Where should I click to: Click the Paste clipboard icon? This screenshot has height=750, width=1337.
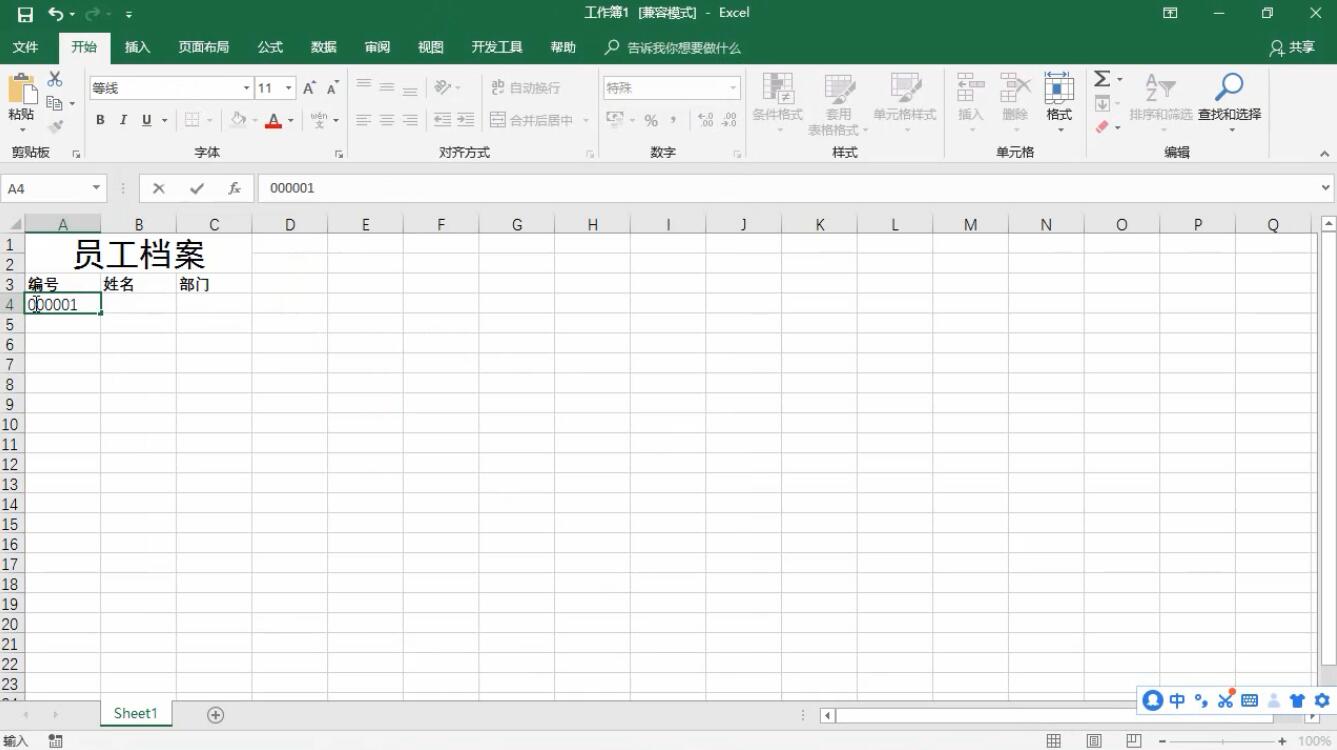pyautogui.click(x=21, y=89)
